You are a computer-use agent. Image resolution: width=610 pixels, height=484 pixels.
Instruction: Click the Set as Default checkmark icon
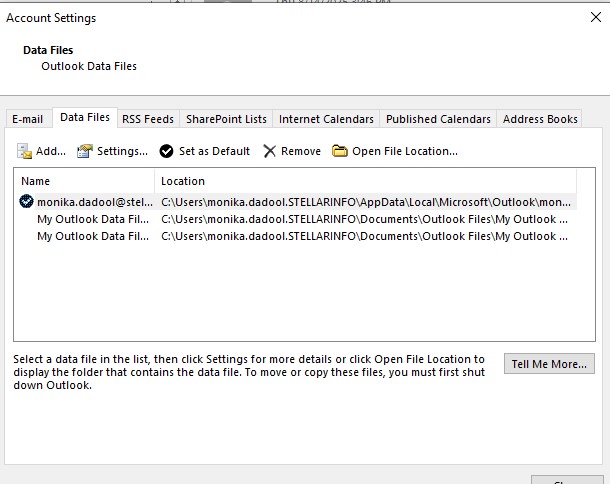pos(166,151)
